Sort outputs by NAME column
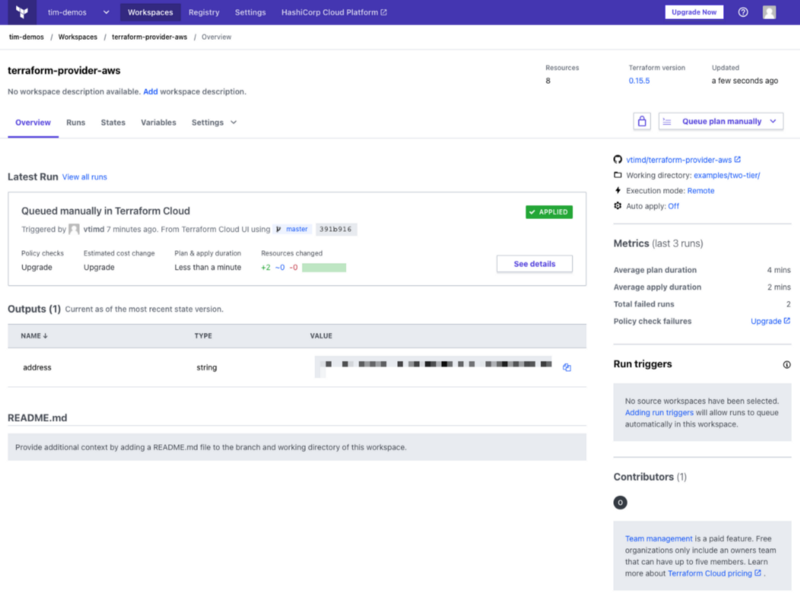 pos(34,336)
